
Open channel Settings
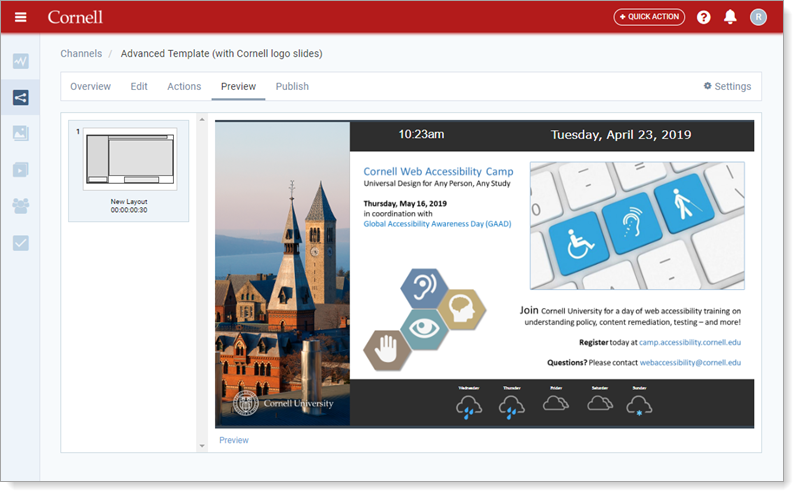click(x=727, y=87)
